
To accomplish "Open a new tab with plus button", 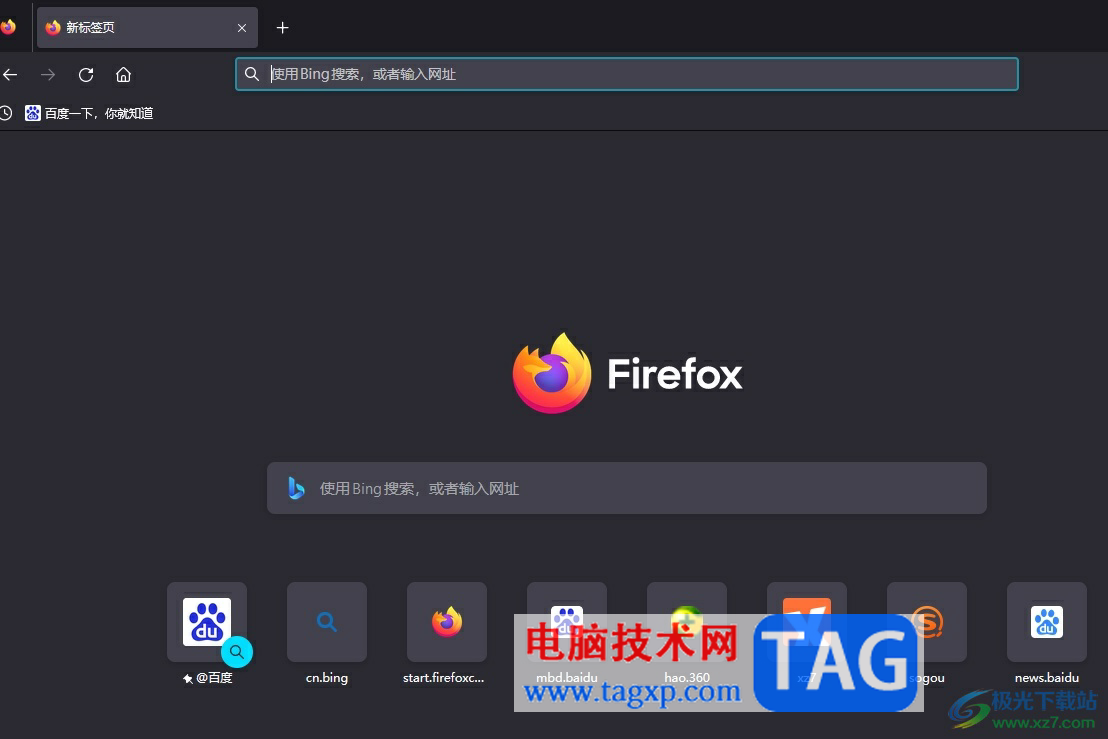I will 283,28.
